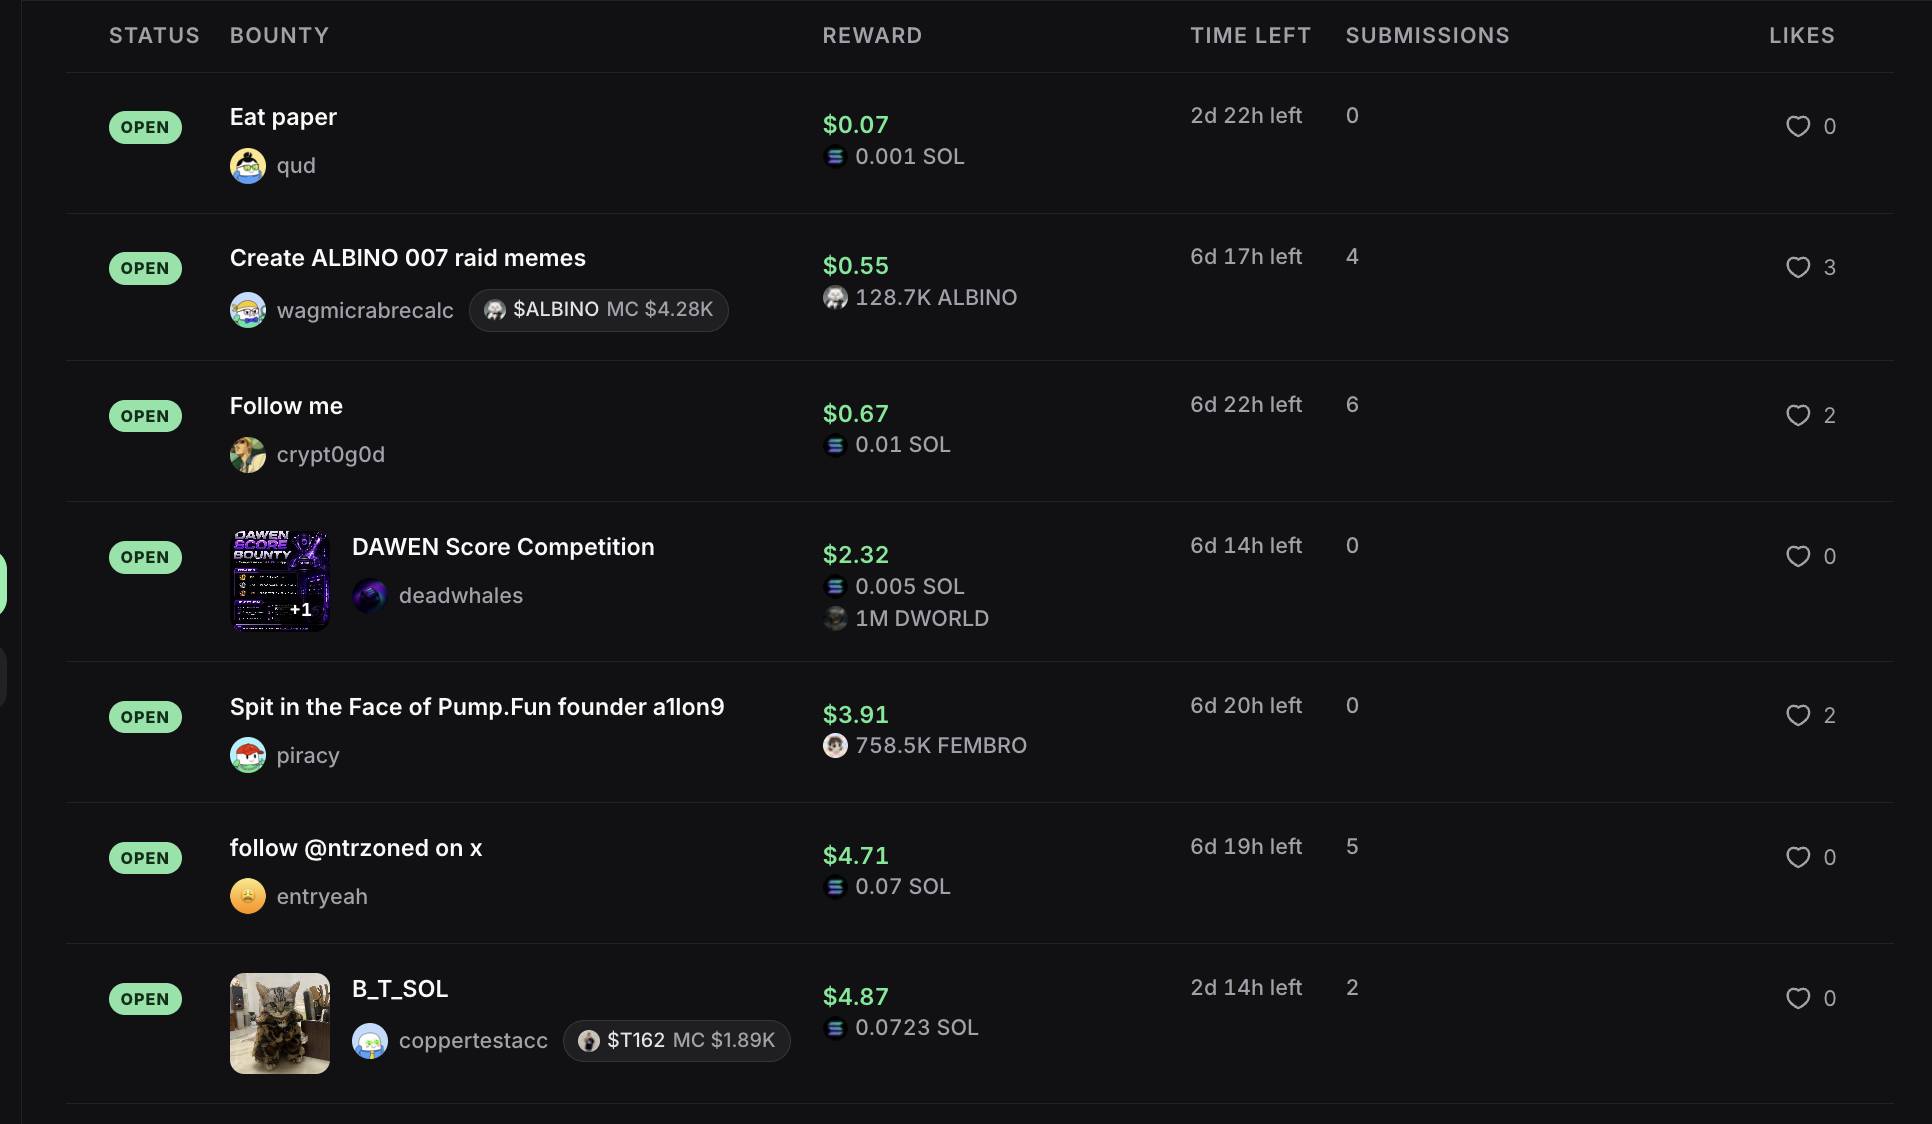Sort by the TIME LEFT column header

click(x=1250, y=36)
